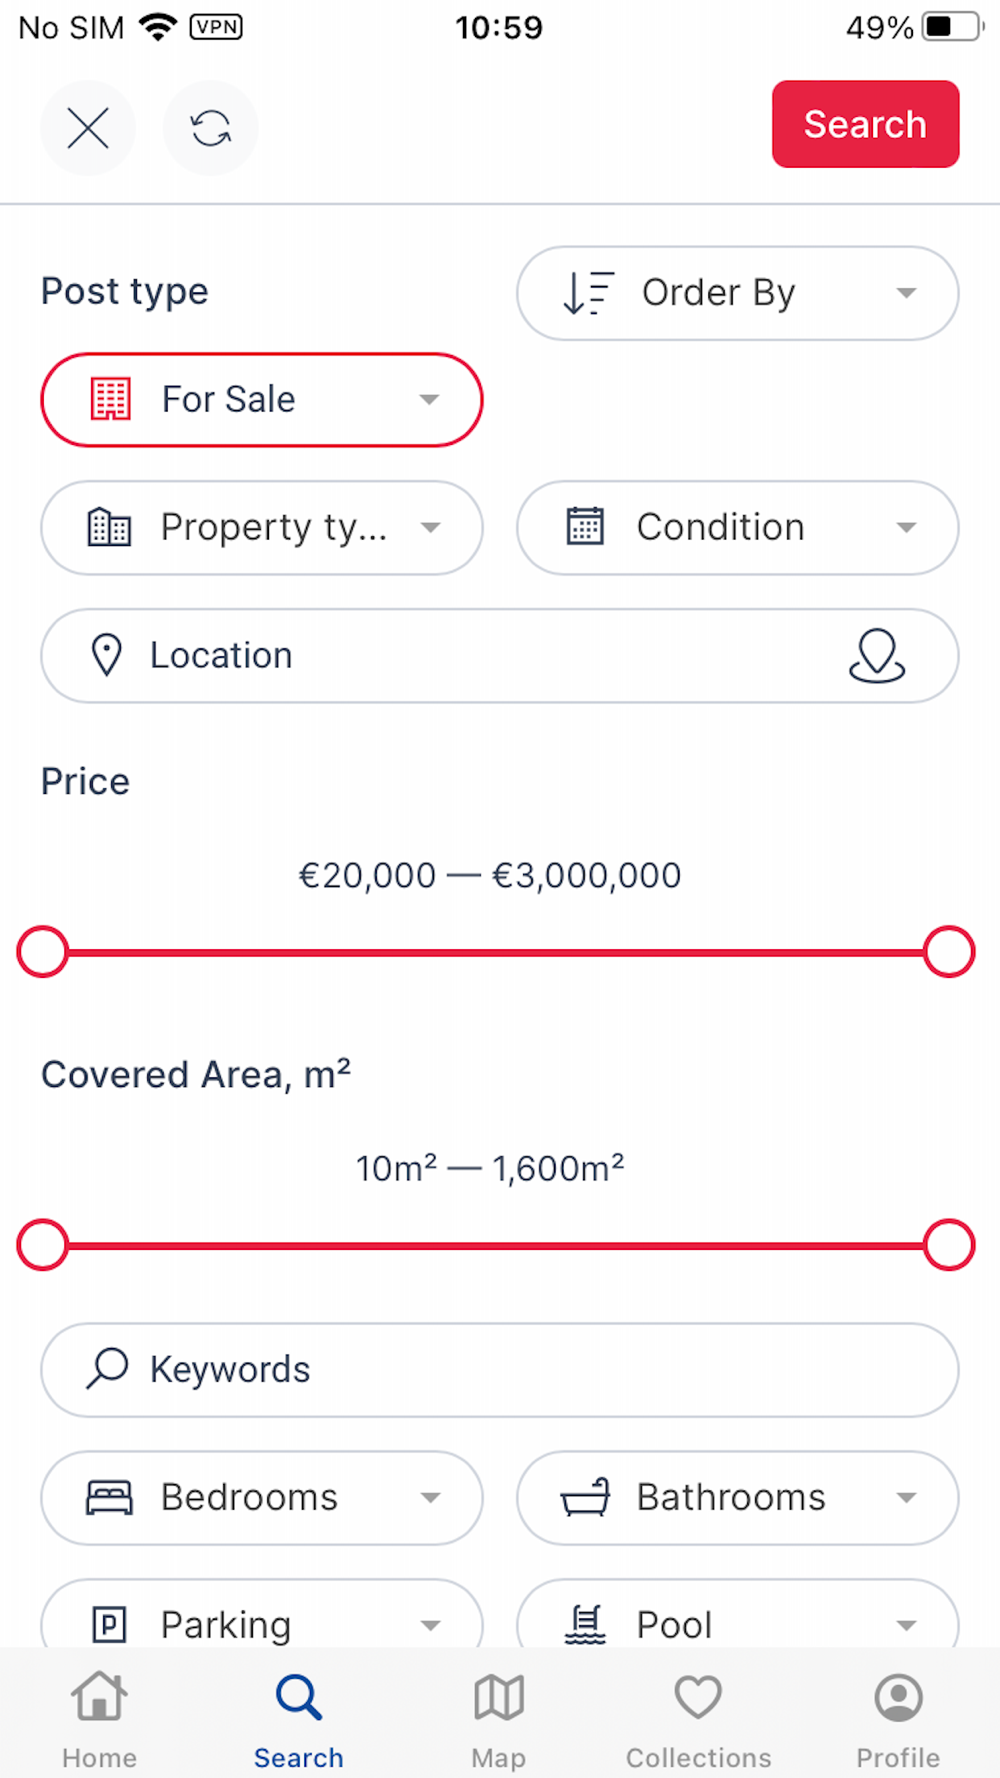
Task: Open the Order By dropdown
Action: coord(737,293)
